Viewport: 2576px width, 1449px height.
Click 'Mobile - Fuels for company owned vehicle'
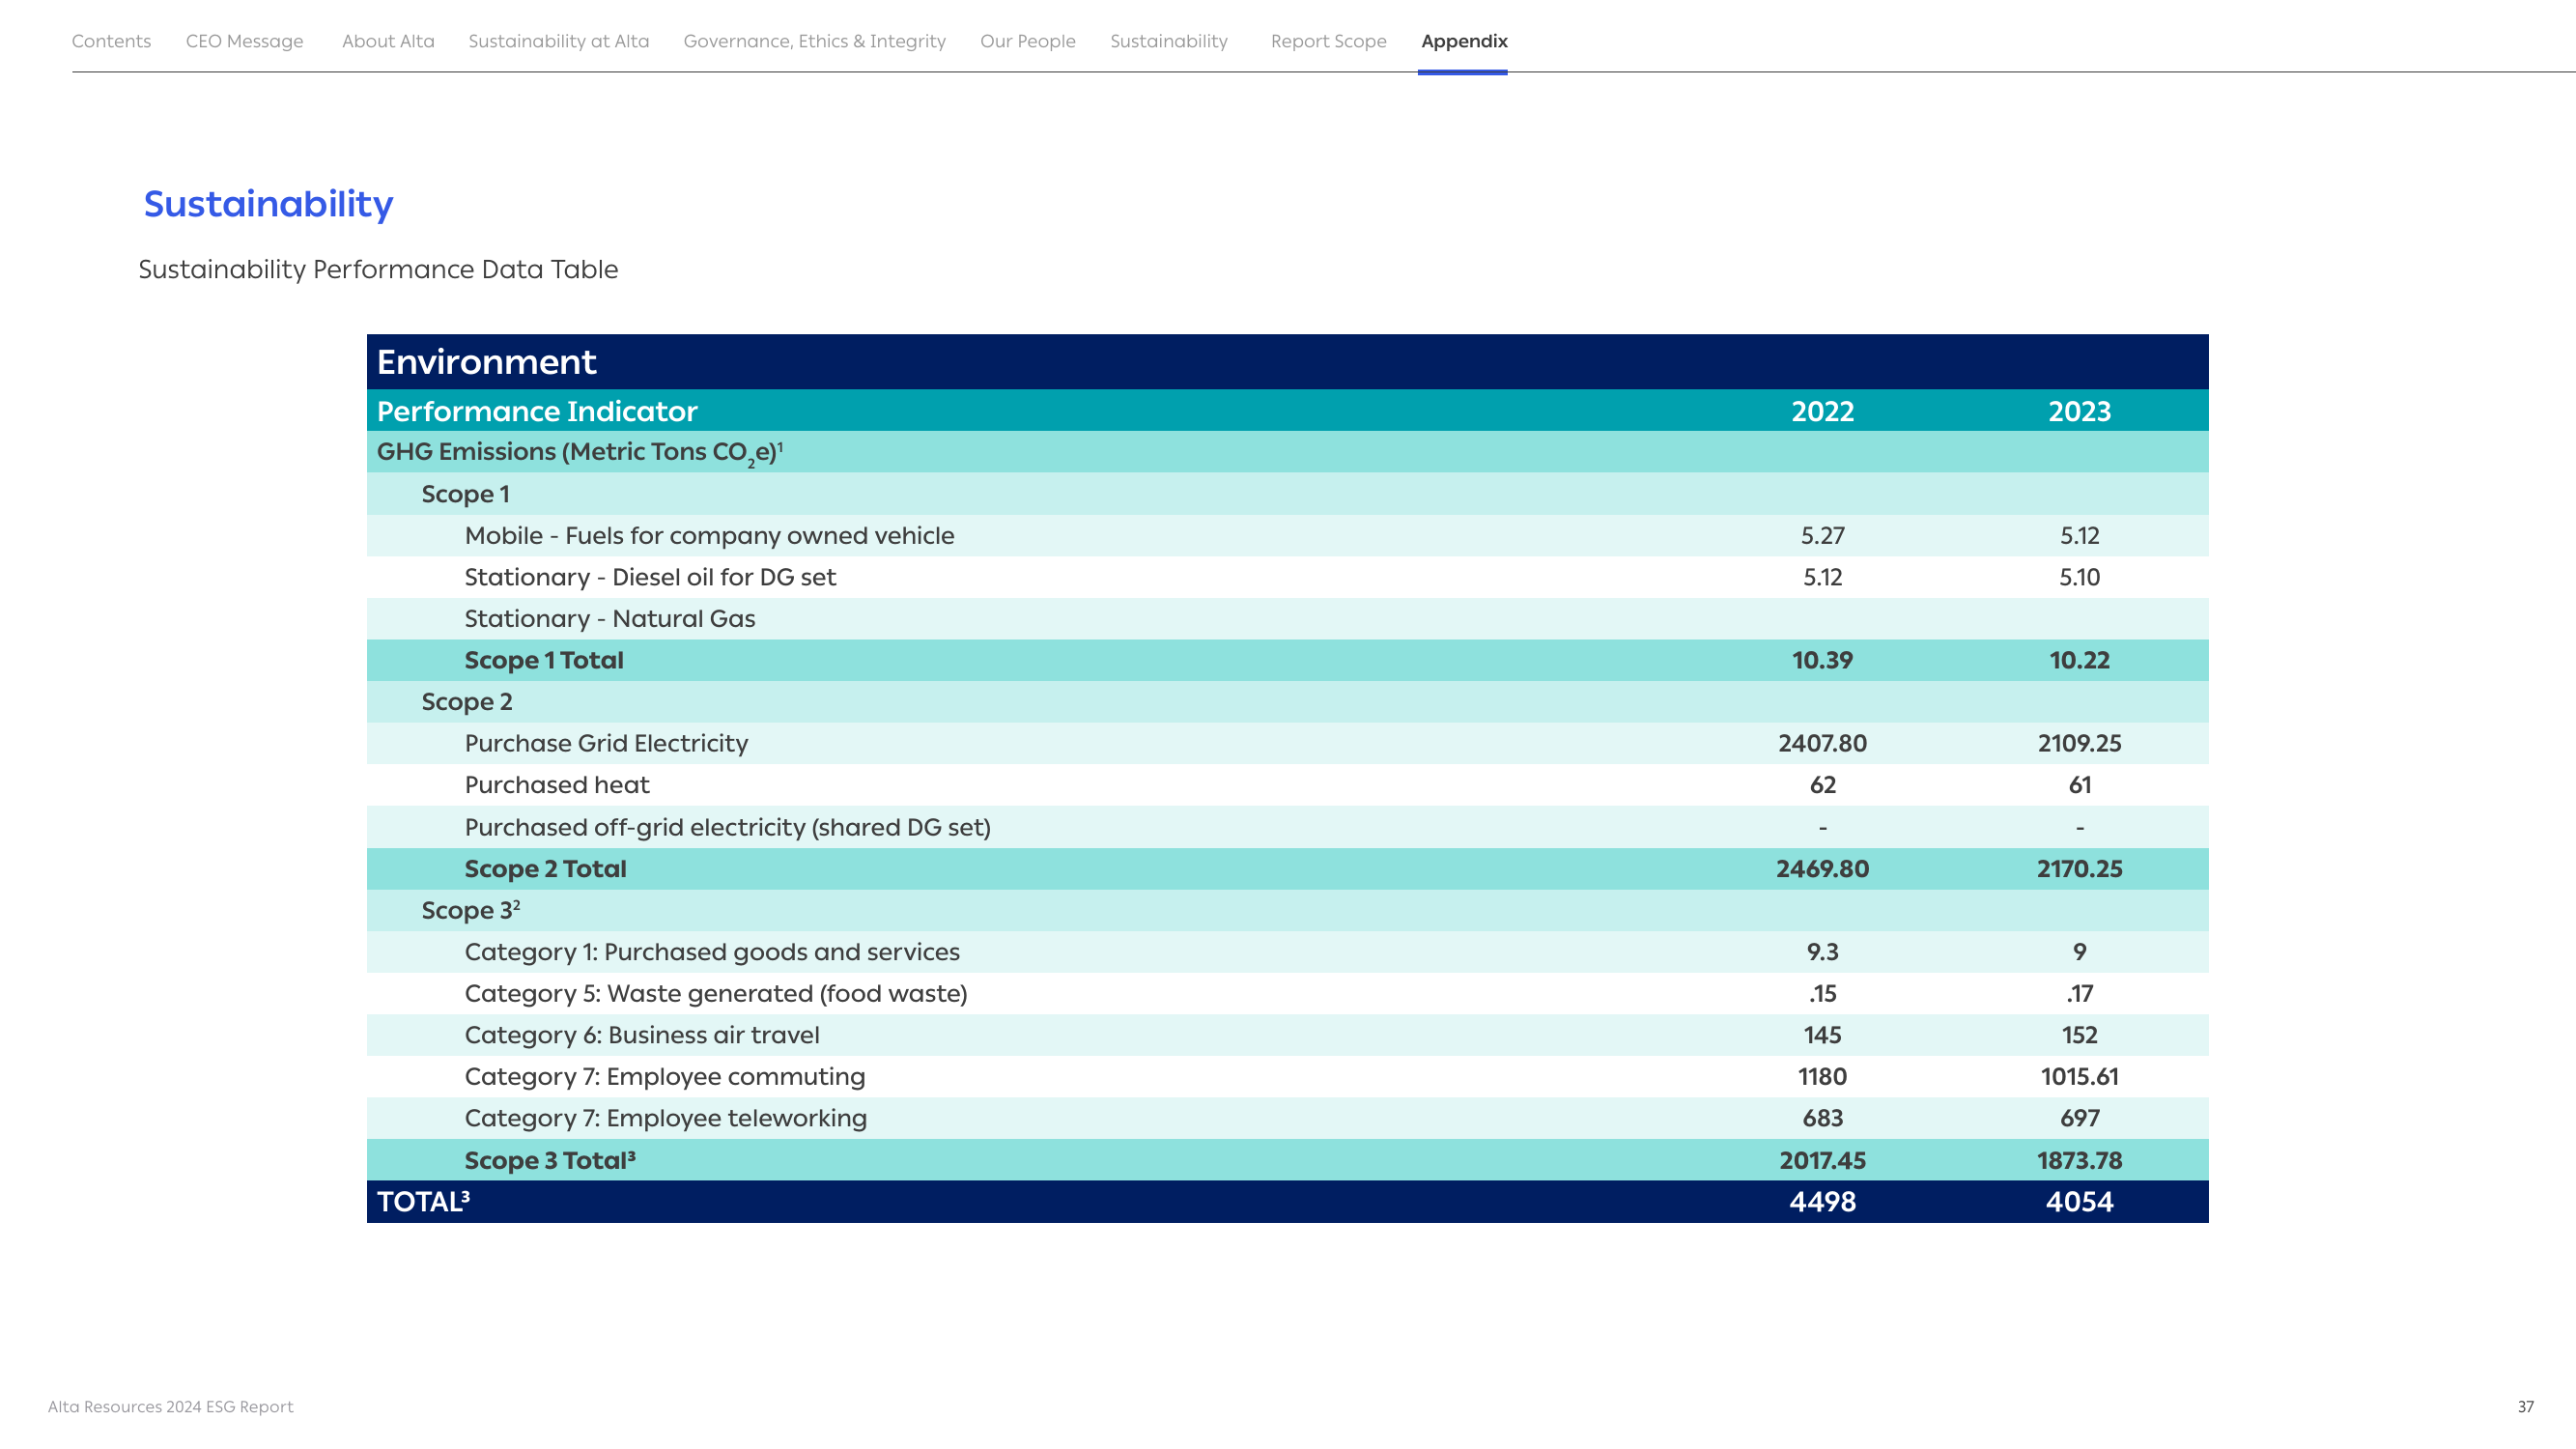(x=709, y=536)
